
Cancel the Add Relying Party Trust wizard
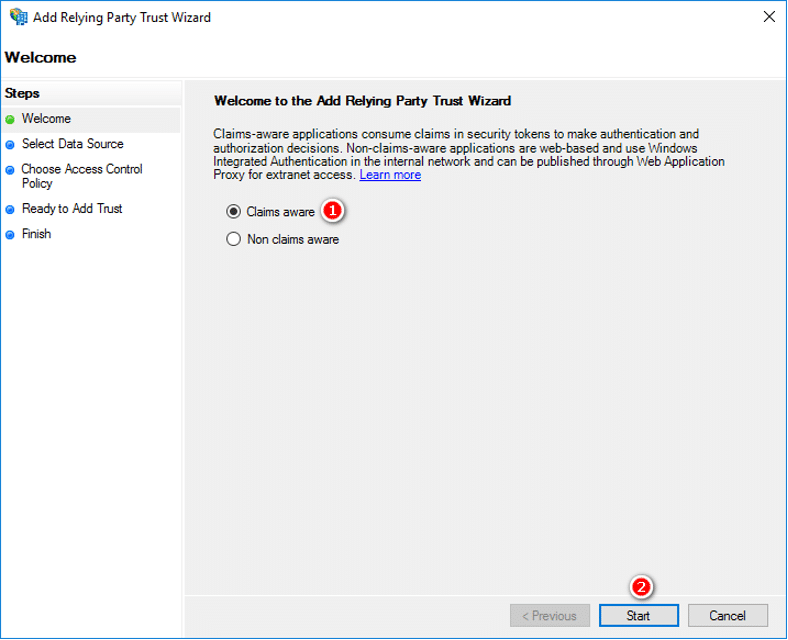(x=727, y=616)
